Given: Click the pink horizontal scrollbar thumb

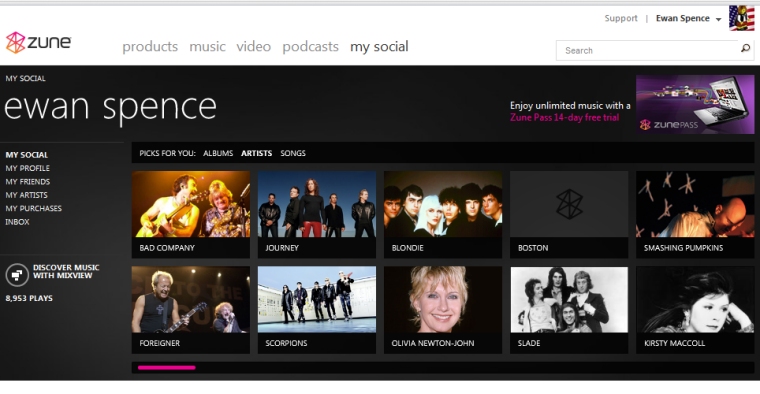Looking at the screenshot, I should click(x=166, y=368).
